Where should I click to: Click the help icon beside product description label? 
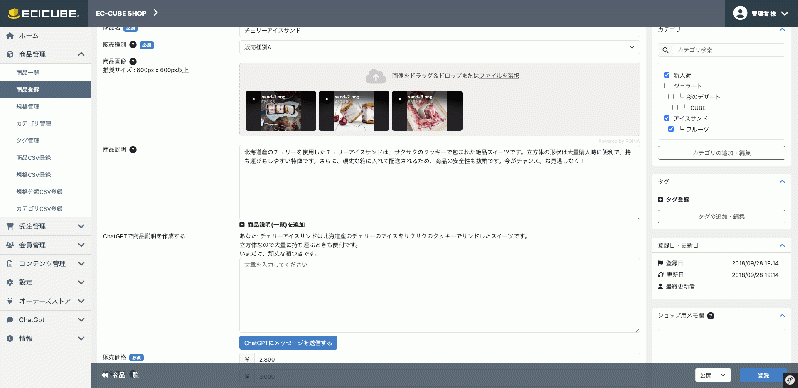click(x=133, y=150)
